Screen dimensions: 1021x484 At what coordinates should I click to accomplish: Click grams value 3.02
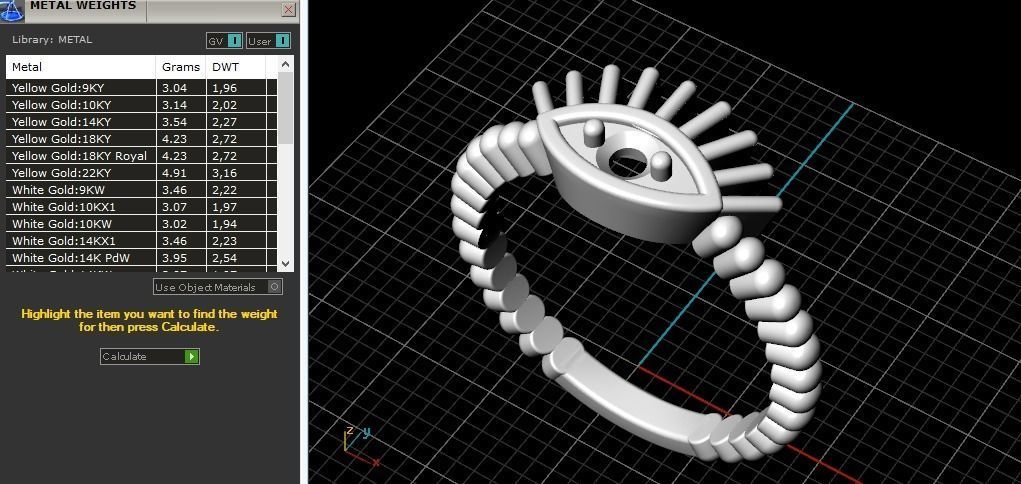(x=175, y=224)
